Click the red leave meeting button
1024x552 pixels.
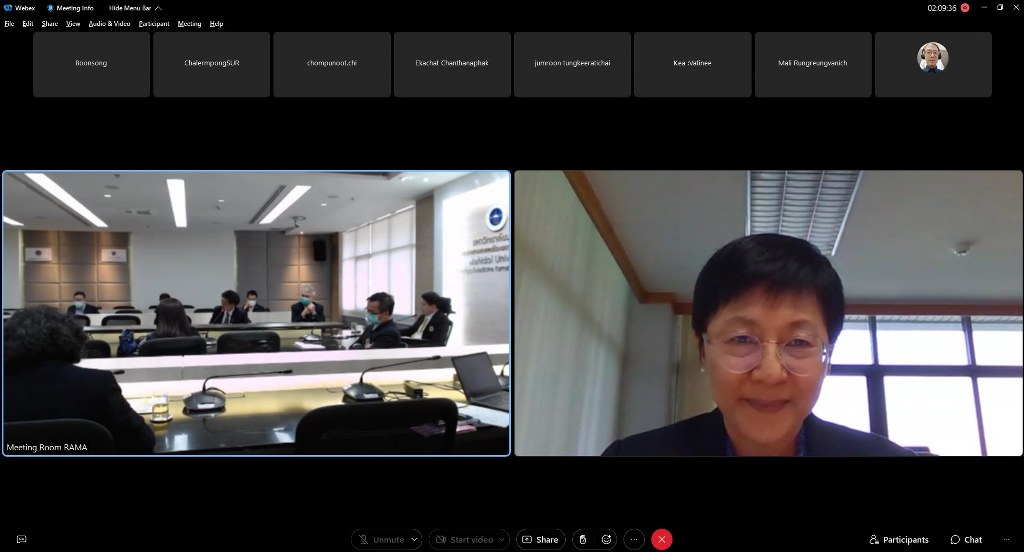(661, 539)
